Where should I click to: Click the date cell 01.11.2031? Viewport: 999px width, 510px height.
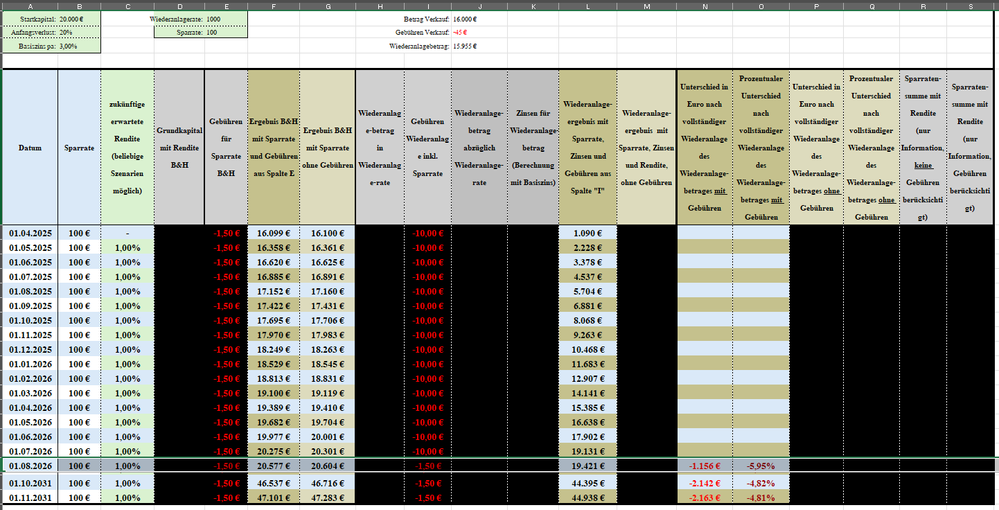[x=30, y=498]
